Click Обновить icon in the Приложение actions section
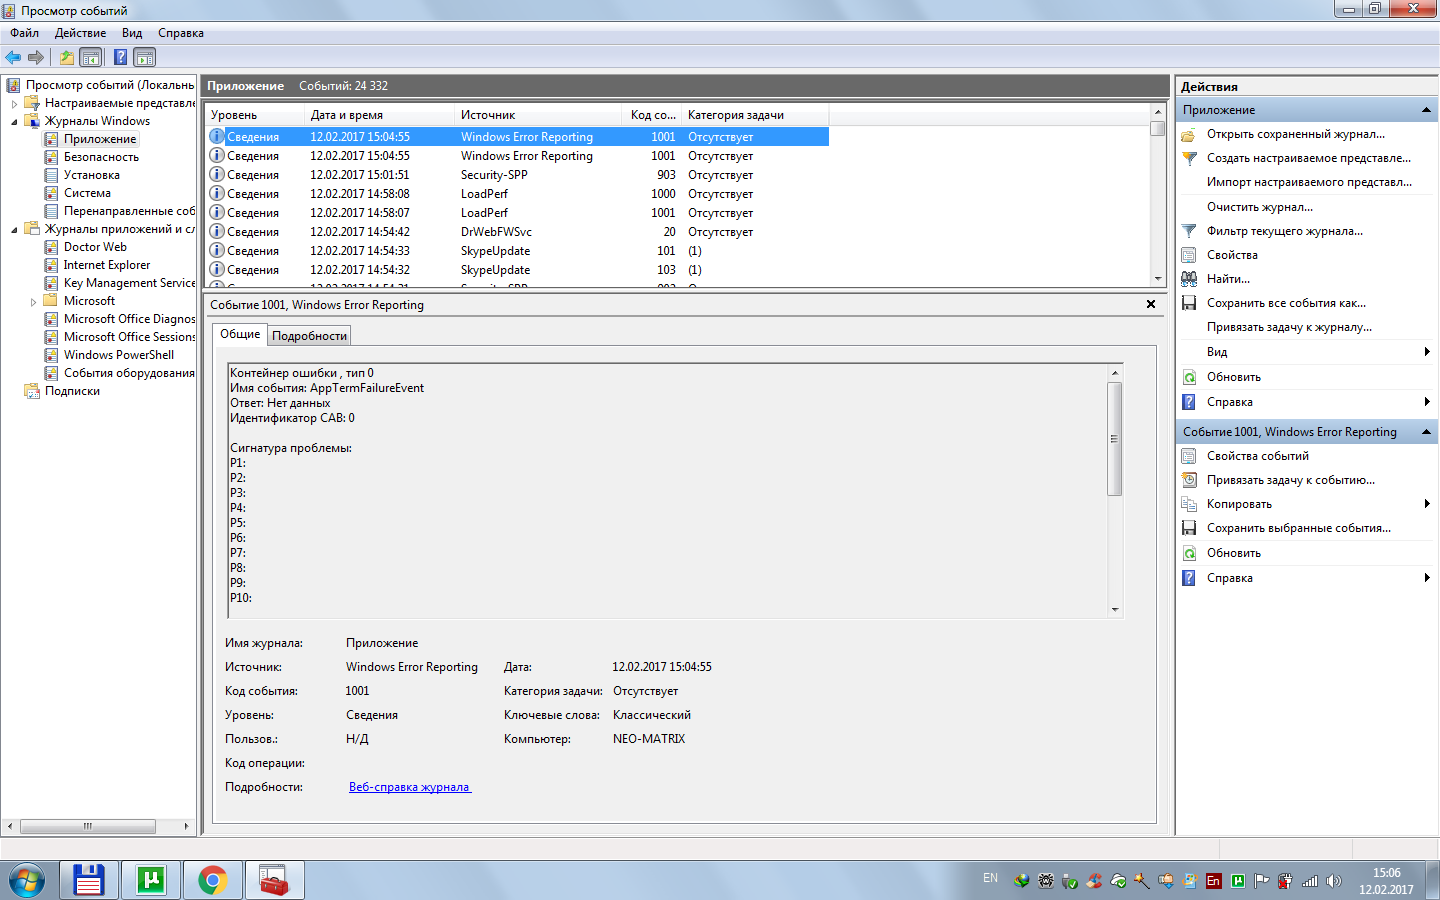This screenshot has width=1440, height=900. tap(1189, 377)
